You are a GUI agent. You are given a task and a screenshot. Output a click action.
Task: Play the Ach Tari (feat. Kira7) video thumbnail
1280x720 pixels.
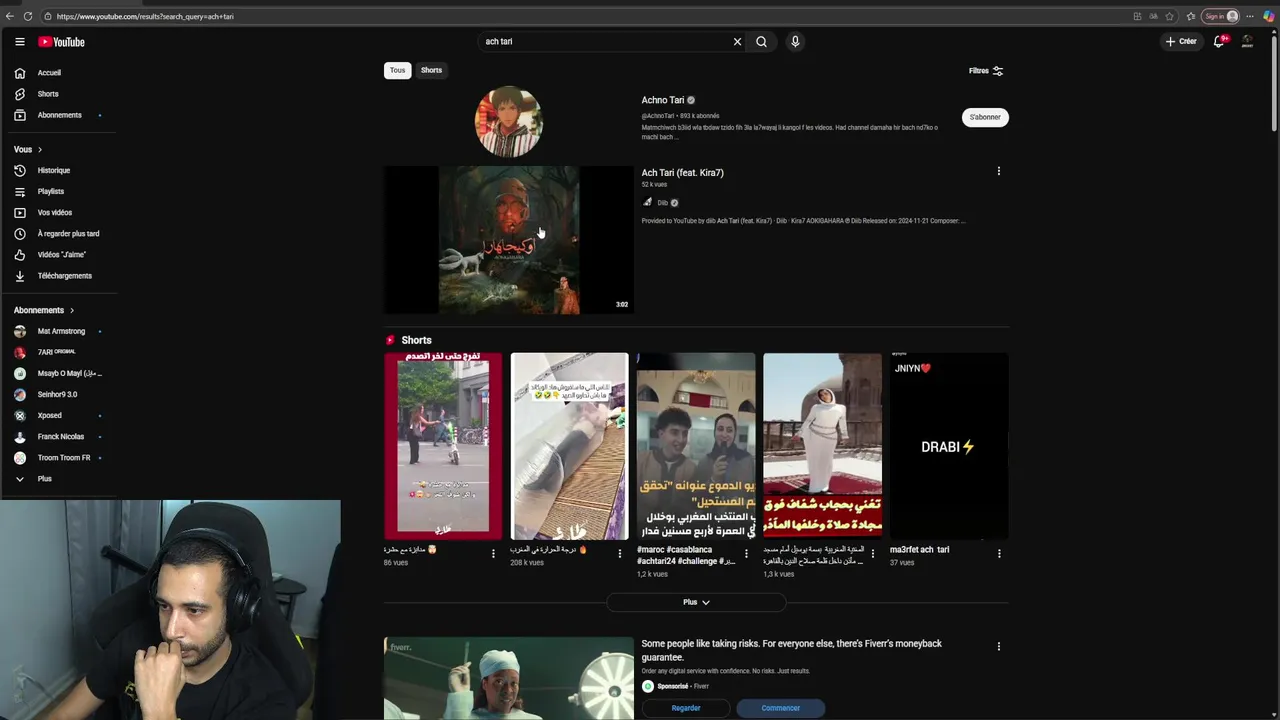pyautogui.click(x=509, y=240)
